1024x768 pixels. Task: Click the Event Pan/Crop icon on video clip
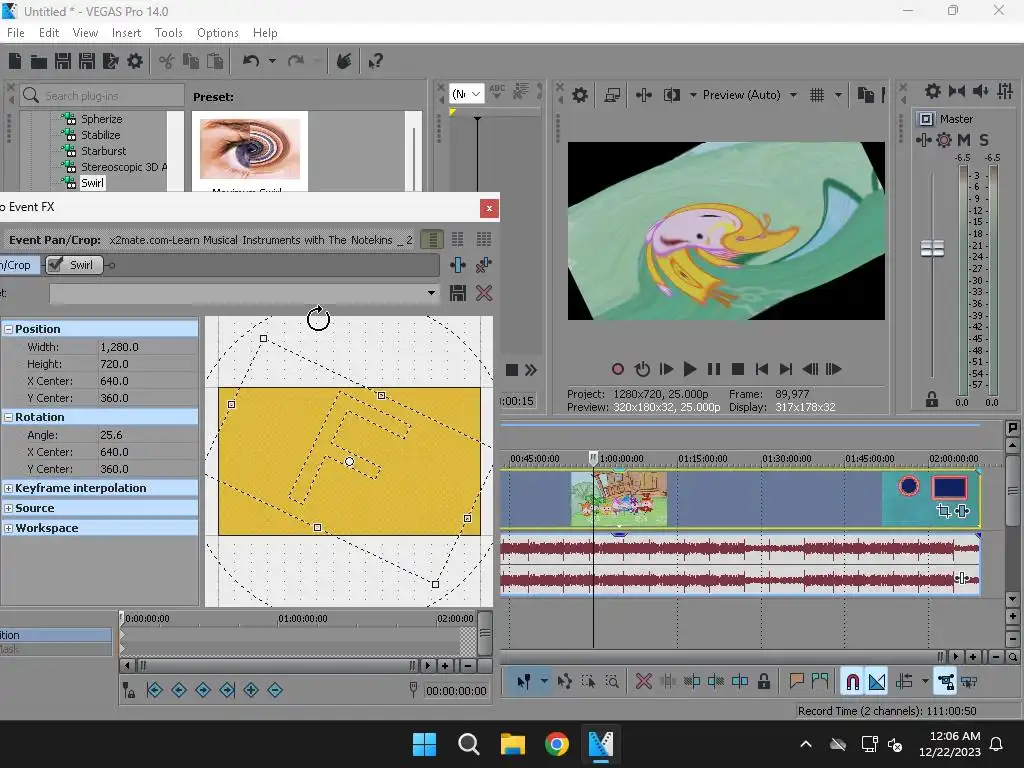(x=943, y=511)
